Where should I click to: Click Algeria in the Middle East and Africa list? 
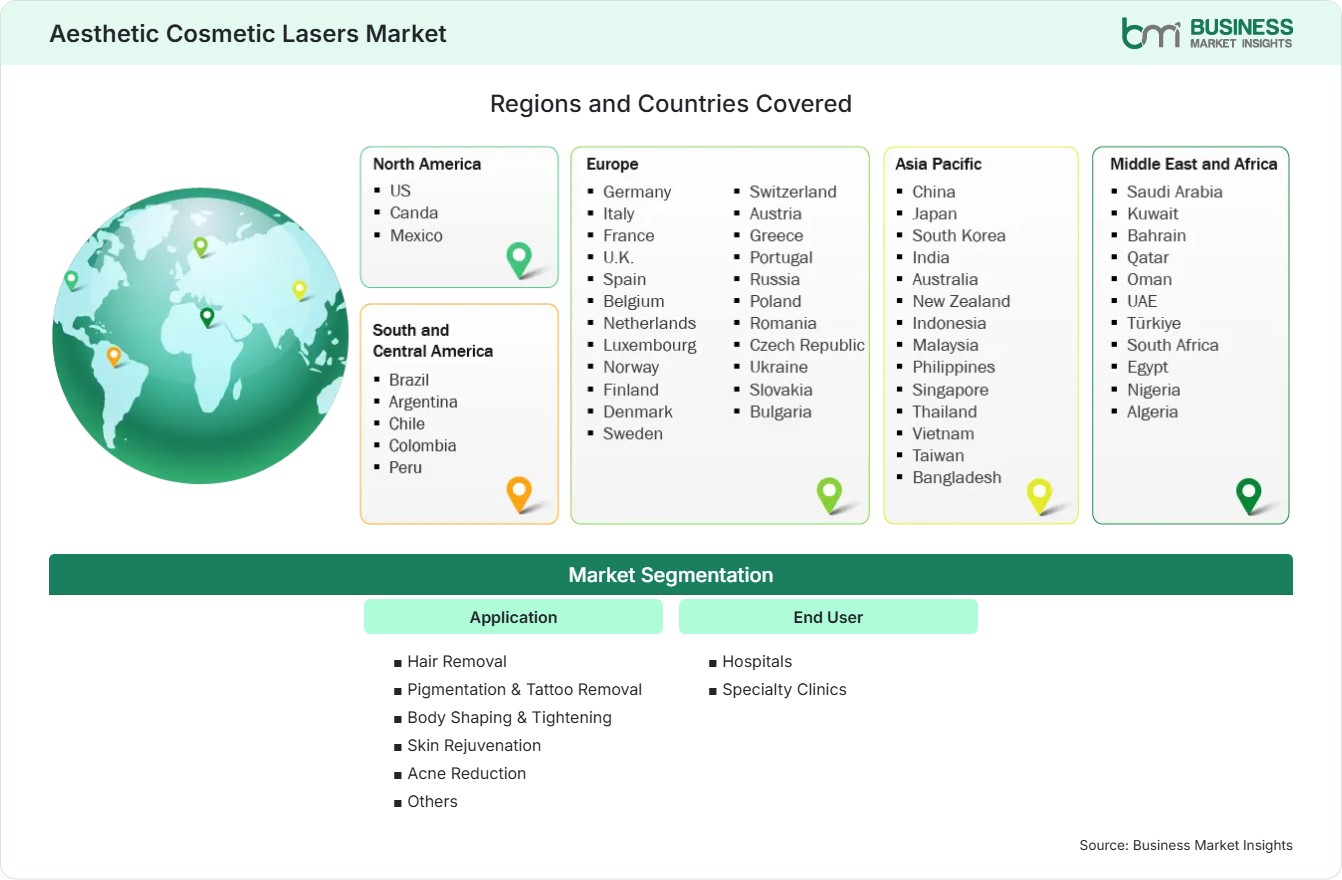[1152, 411]
